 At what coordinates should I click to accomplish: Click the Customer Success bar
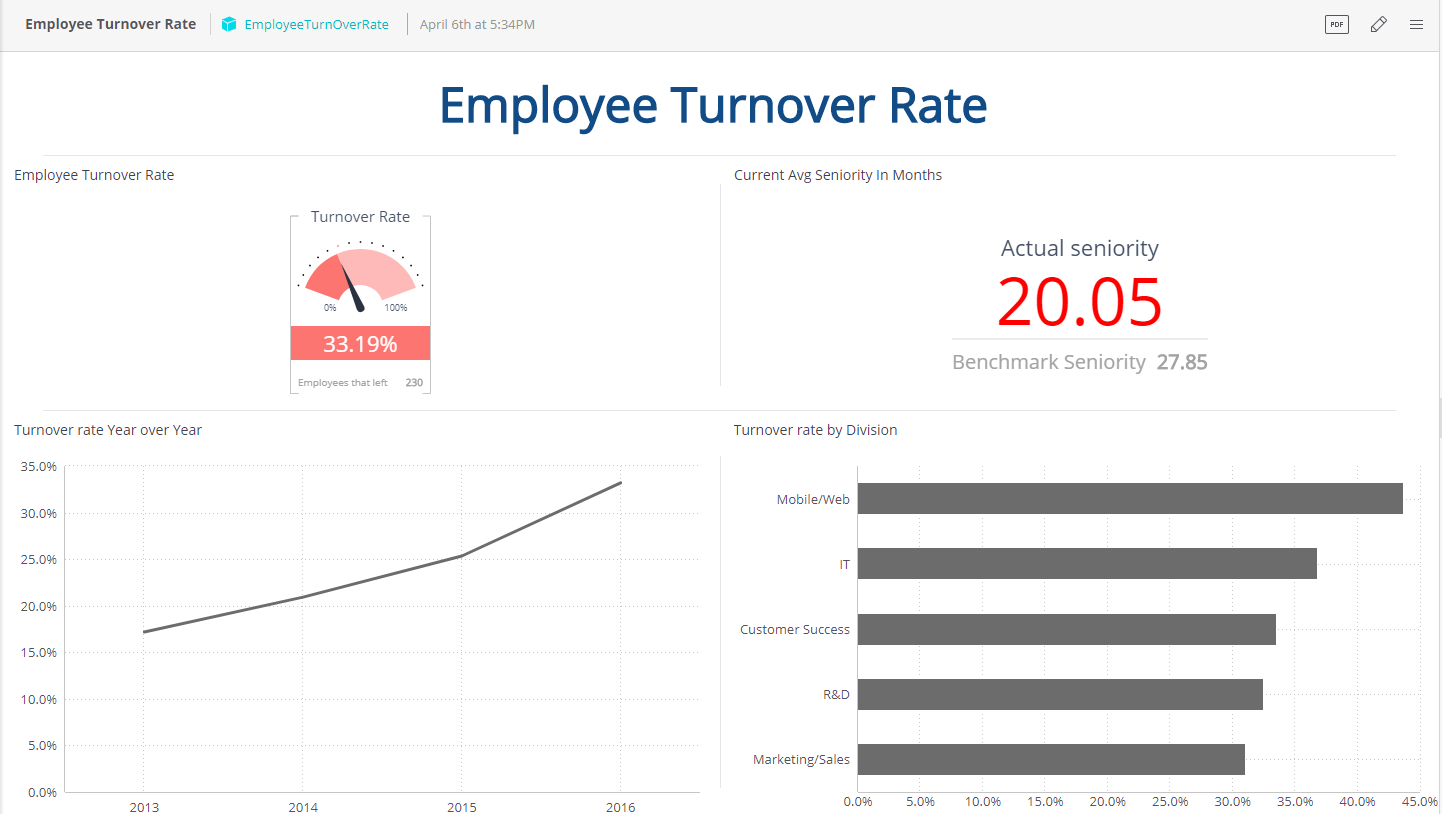[1066, 629]
